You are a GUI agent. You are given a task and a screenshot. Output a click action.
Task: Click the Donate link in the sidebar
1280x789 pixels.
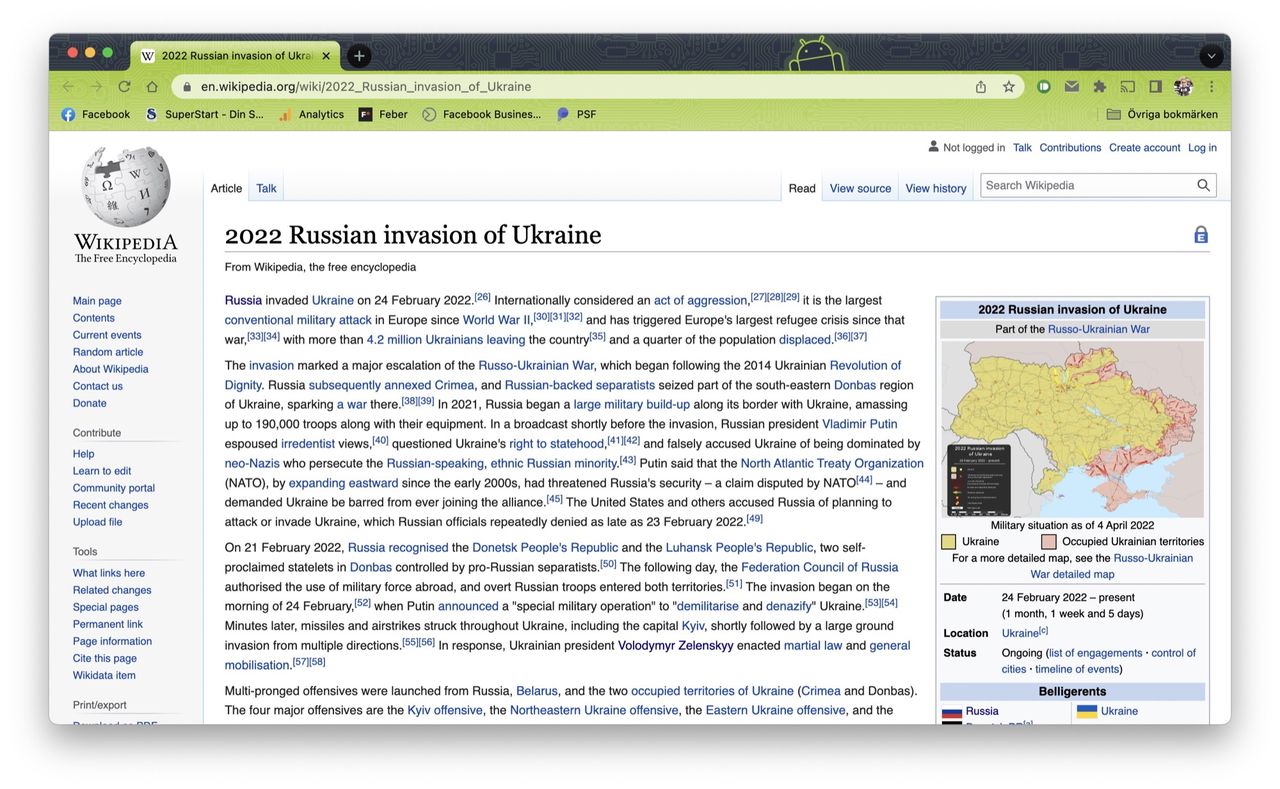click(89, 402)
